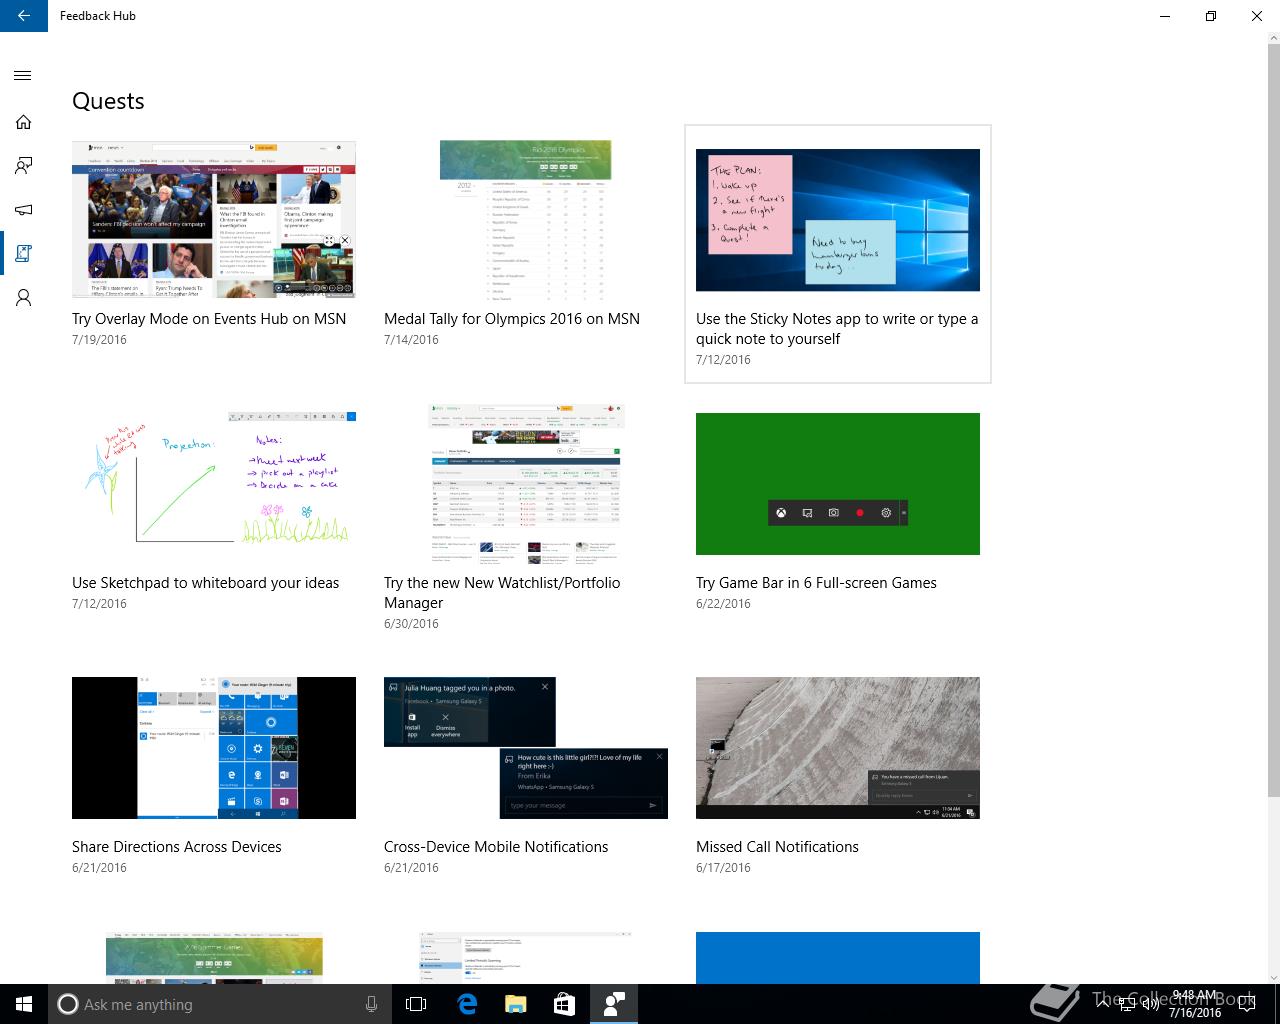Screen dimensions: 1280x1024
Task: Open green Game Bar quest thumbnail
Action: point(838,484)
